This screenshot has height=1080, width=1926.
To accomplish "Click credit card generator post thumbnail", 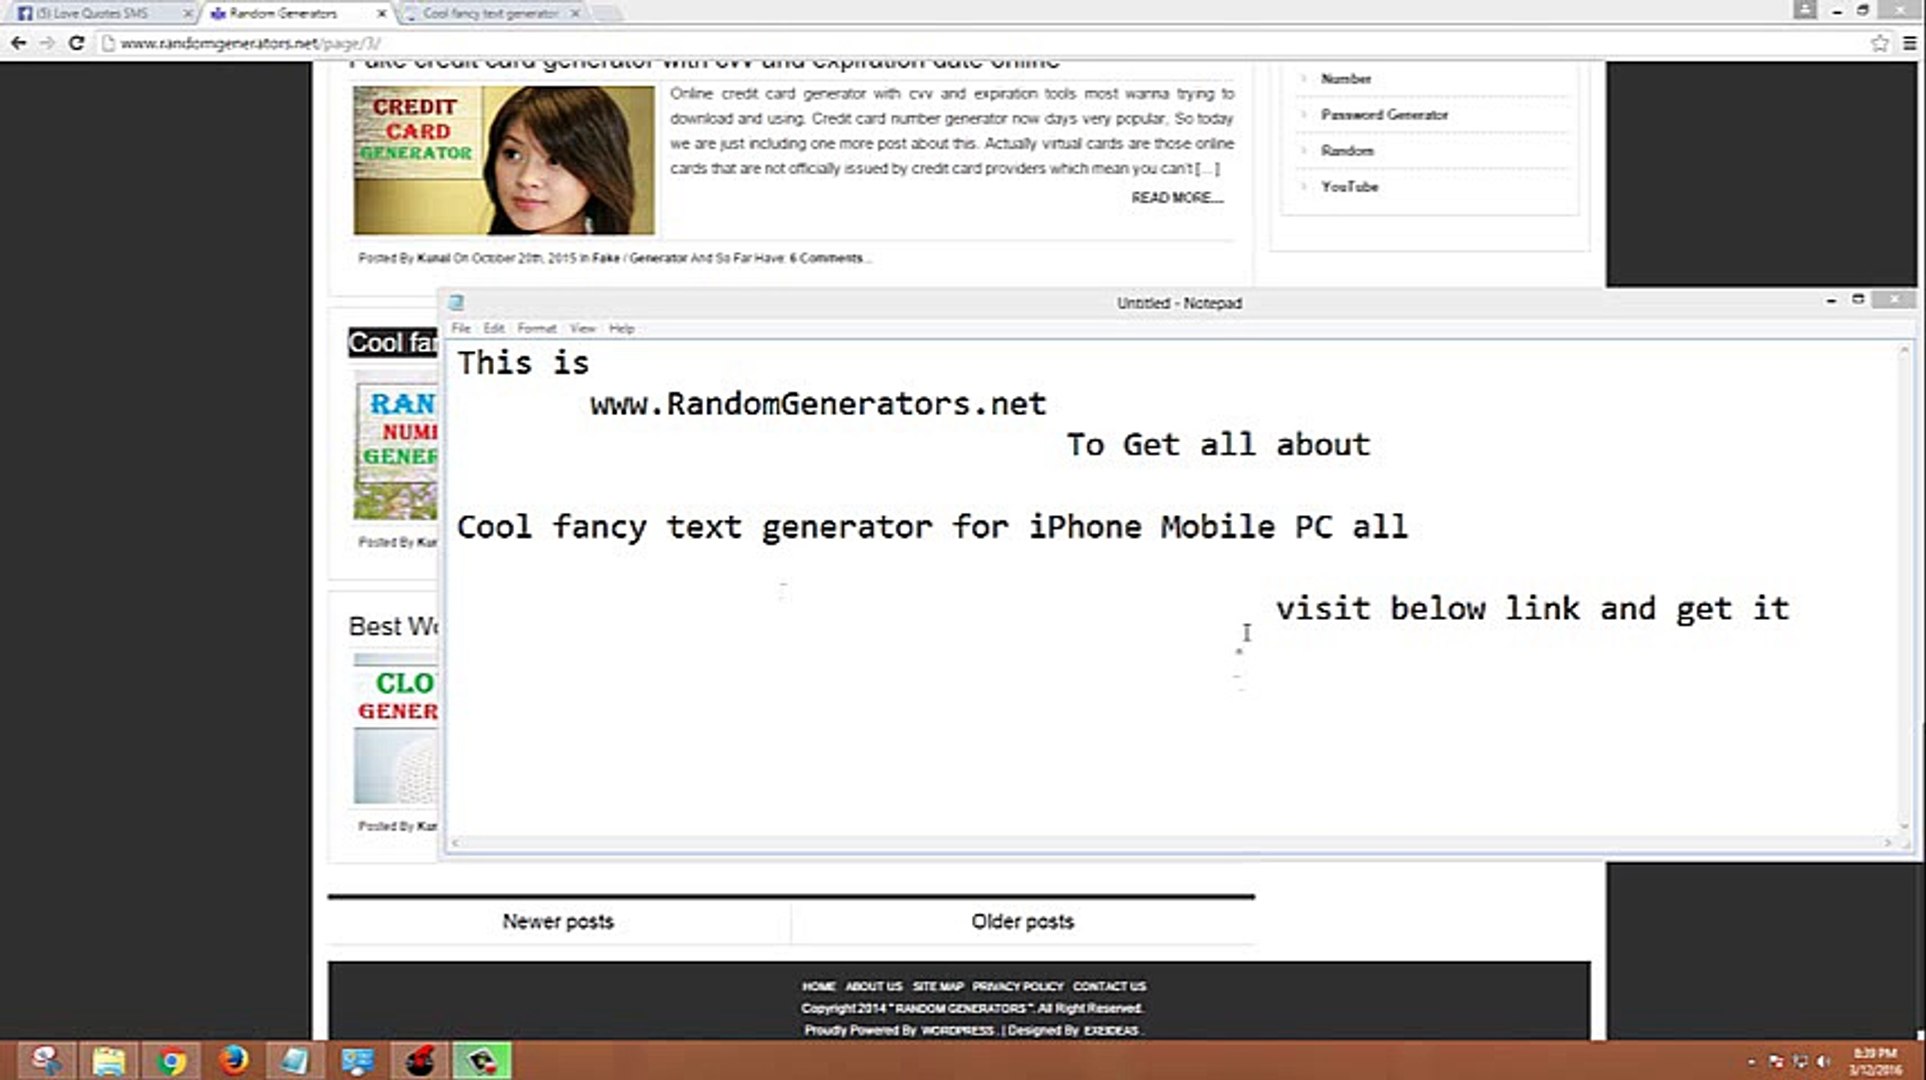I will coord(504,160).
